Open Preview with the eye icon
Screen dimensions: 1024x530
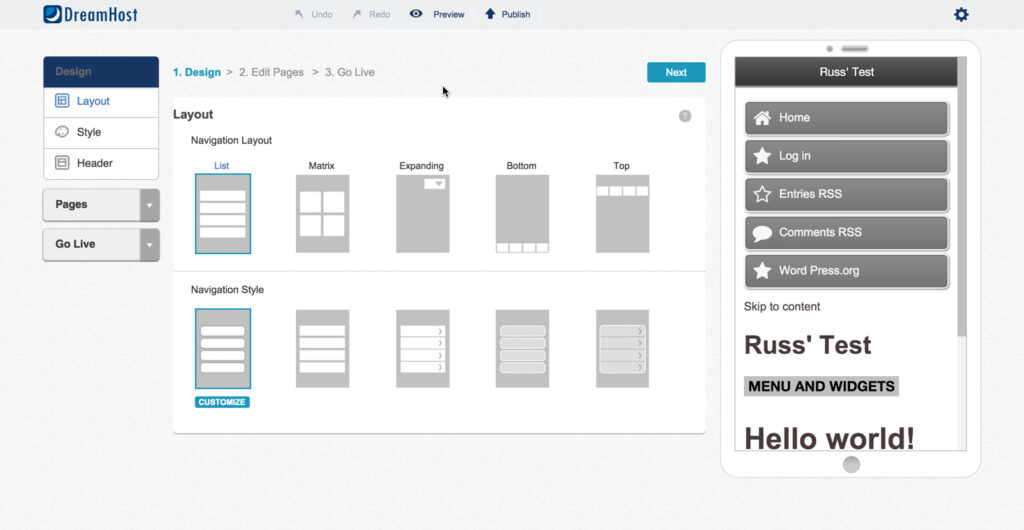point(416,14)
